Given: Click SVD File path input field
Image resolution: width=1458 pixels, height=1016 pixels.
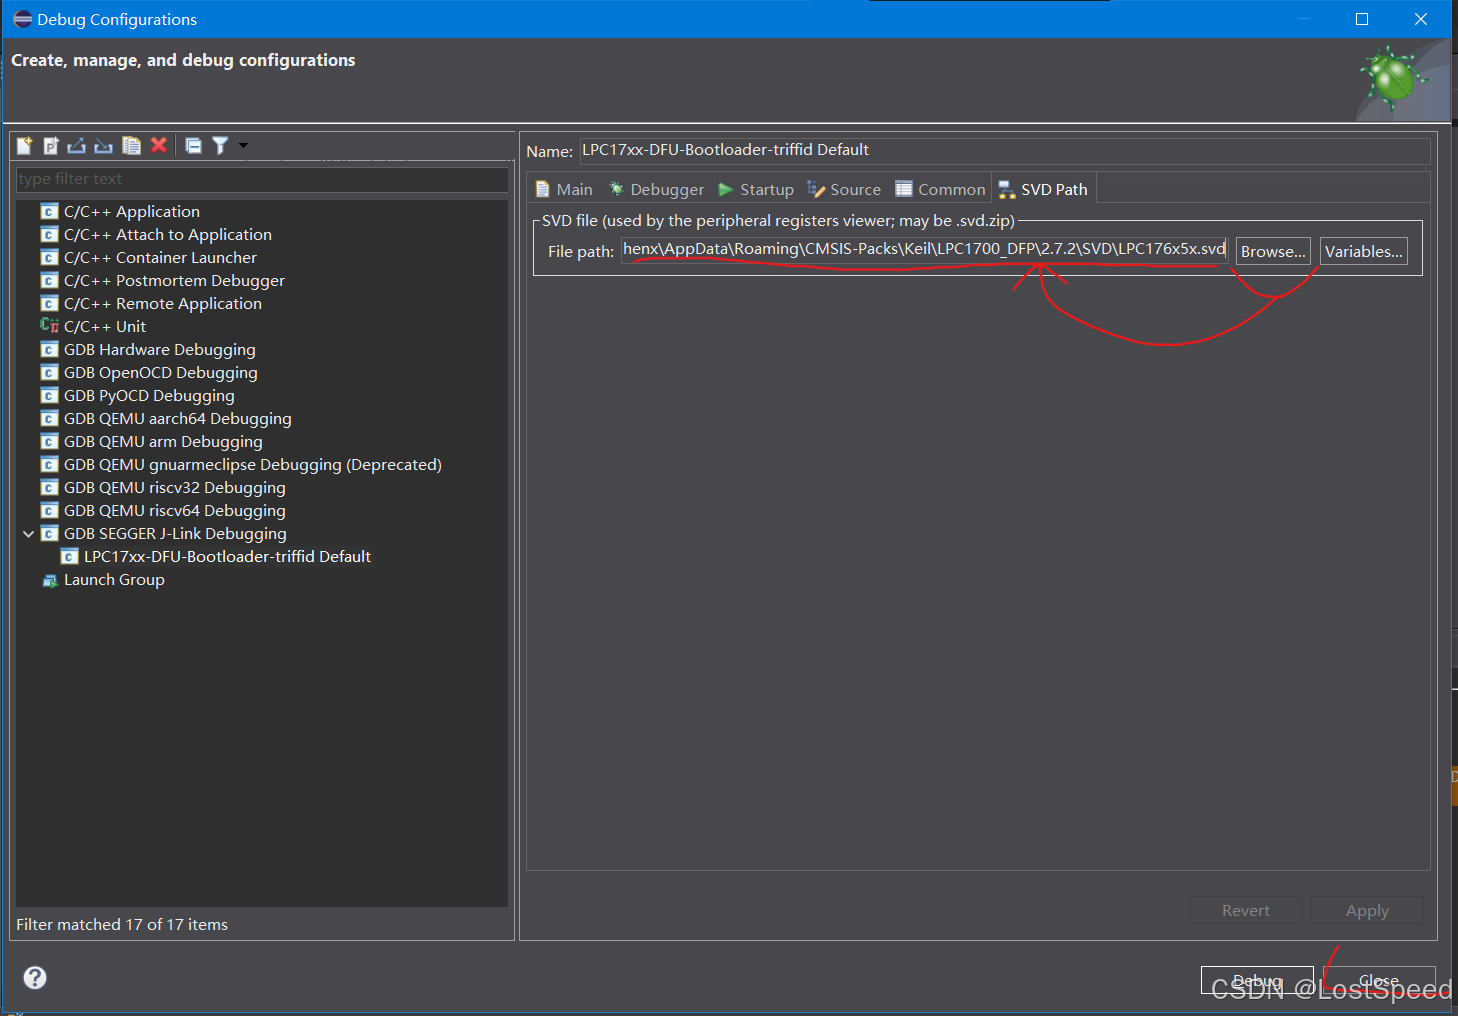Looking at the screenshot, I should click(924, 250).
